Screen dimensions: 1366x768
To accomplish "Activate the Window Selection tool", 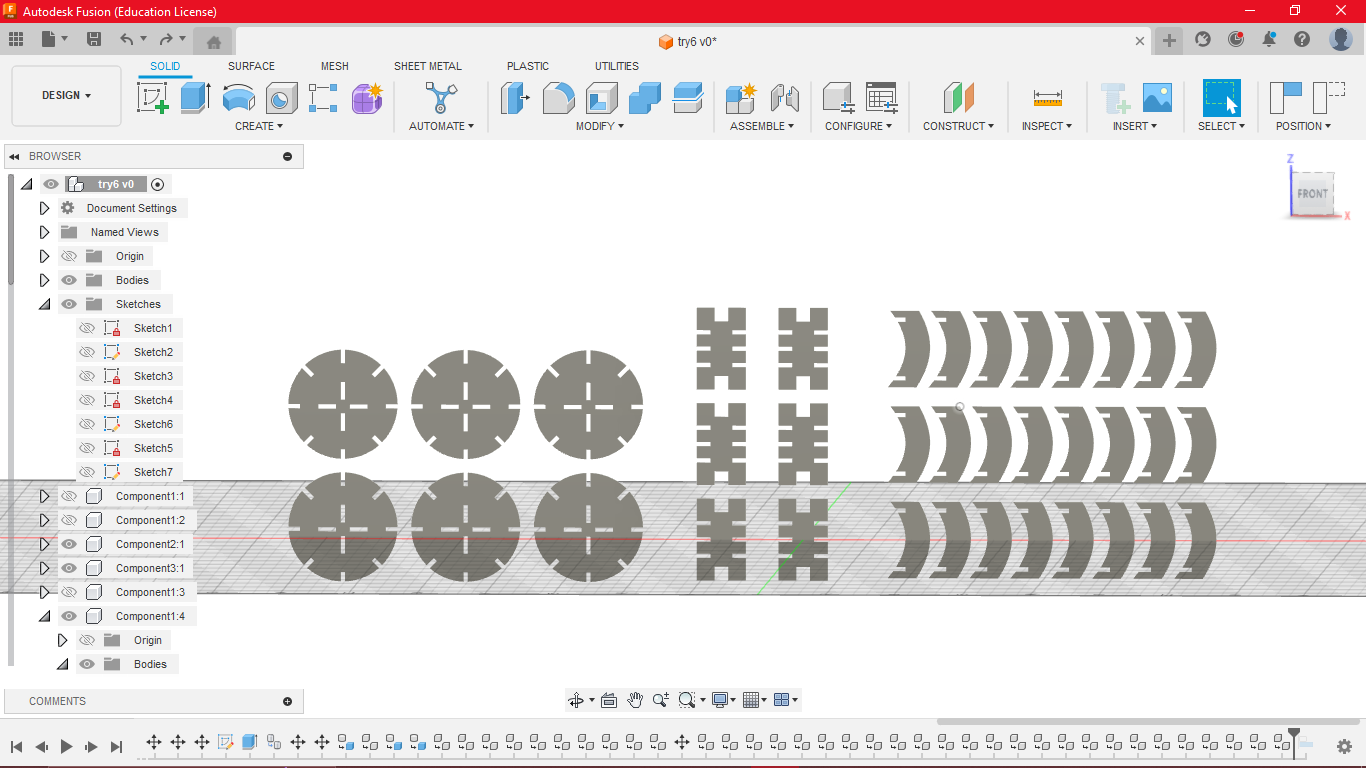I will 1221,98.
